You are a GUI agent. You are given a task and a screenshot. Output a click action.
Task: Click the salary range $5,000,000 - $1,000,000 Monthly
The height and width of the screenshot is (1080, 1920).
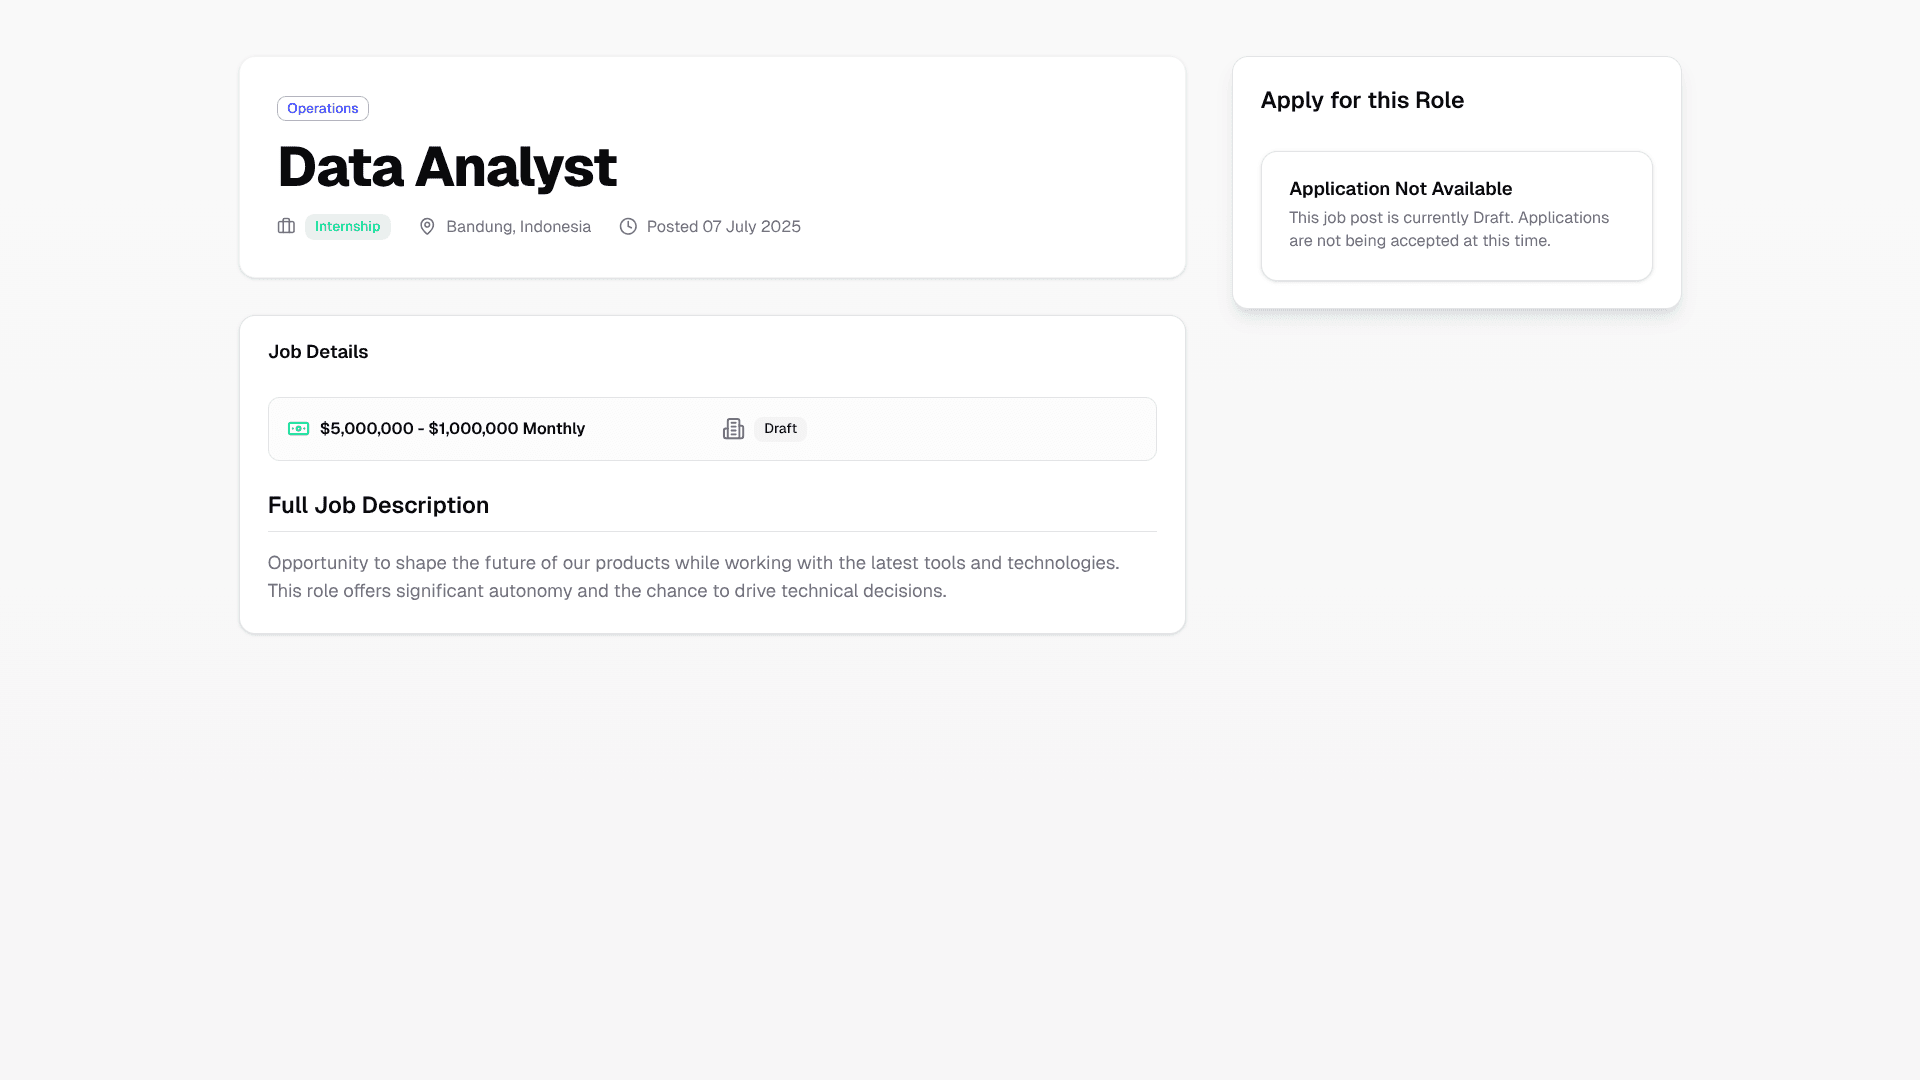coord(452,428)
